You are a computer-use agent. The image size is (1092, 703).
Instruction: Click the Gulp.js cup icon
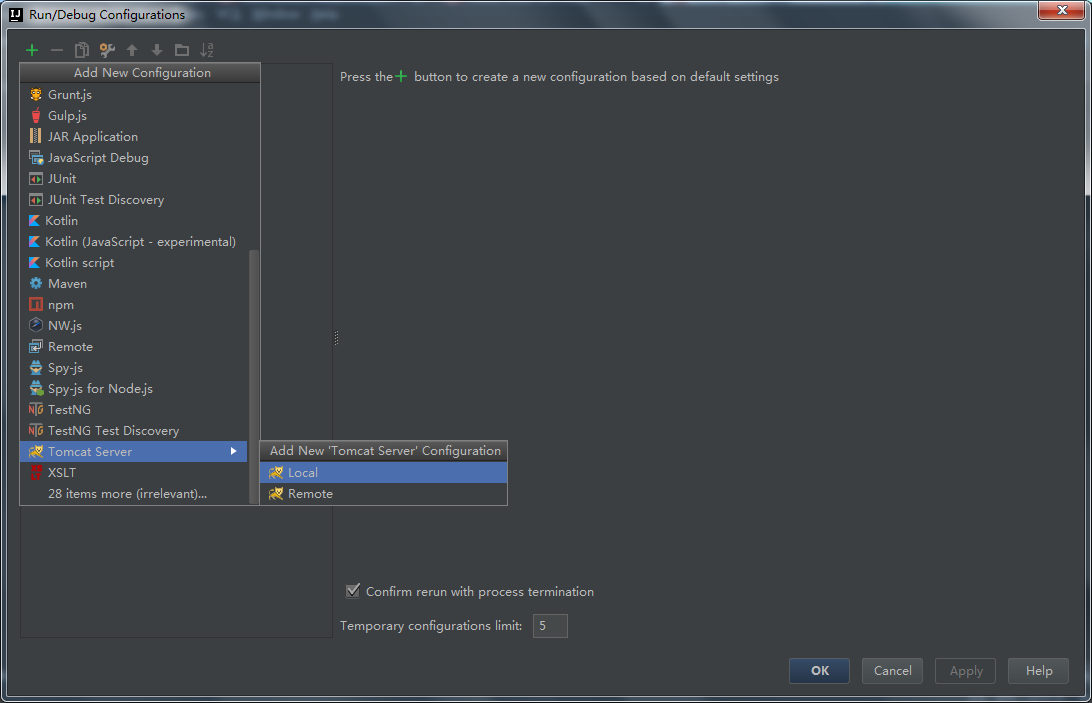(x=36, y=116)
